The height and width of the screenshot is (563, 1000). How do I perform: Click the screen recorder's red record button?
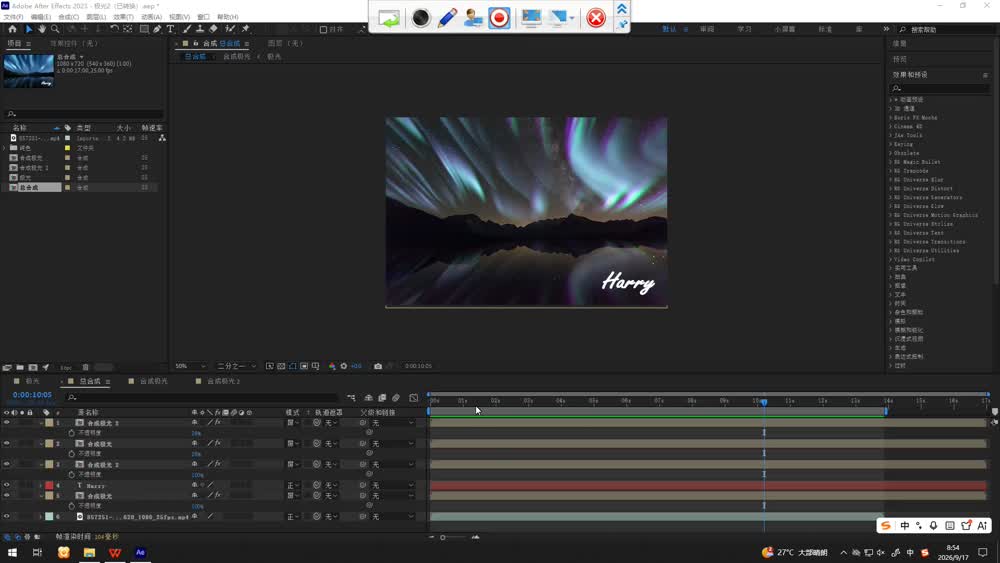tap(499, 17)
